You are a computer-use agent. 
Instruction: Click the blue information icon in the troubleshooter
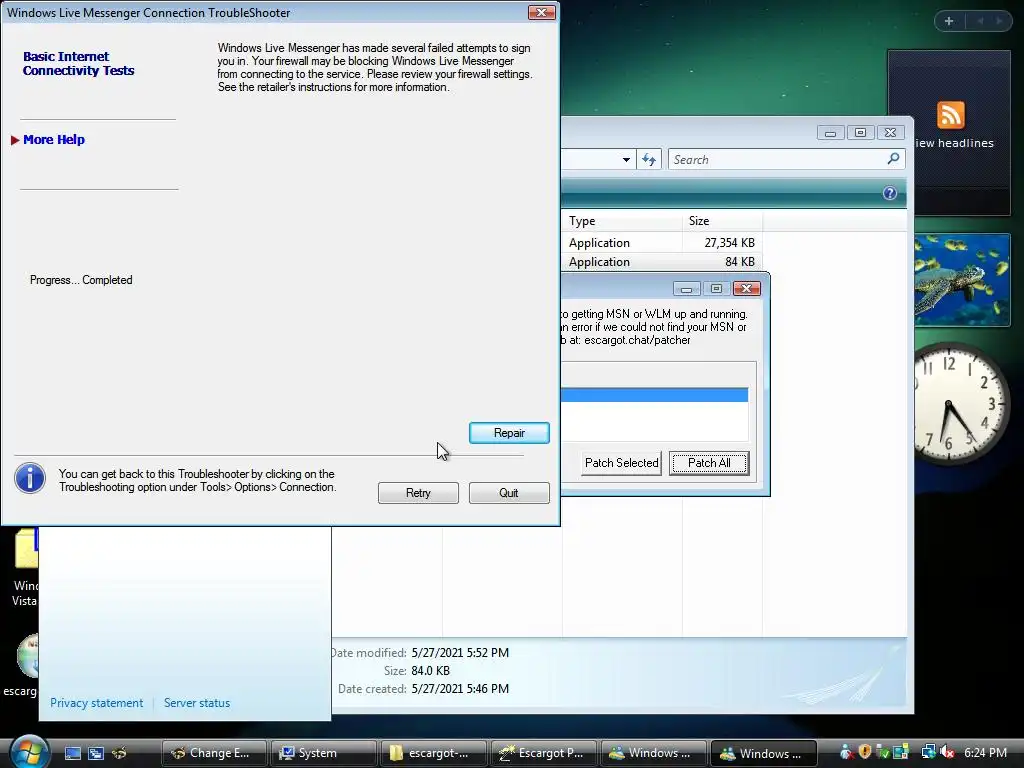click(x=29, y=478)
